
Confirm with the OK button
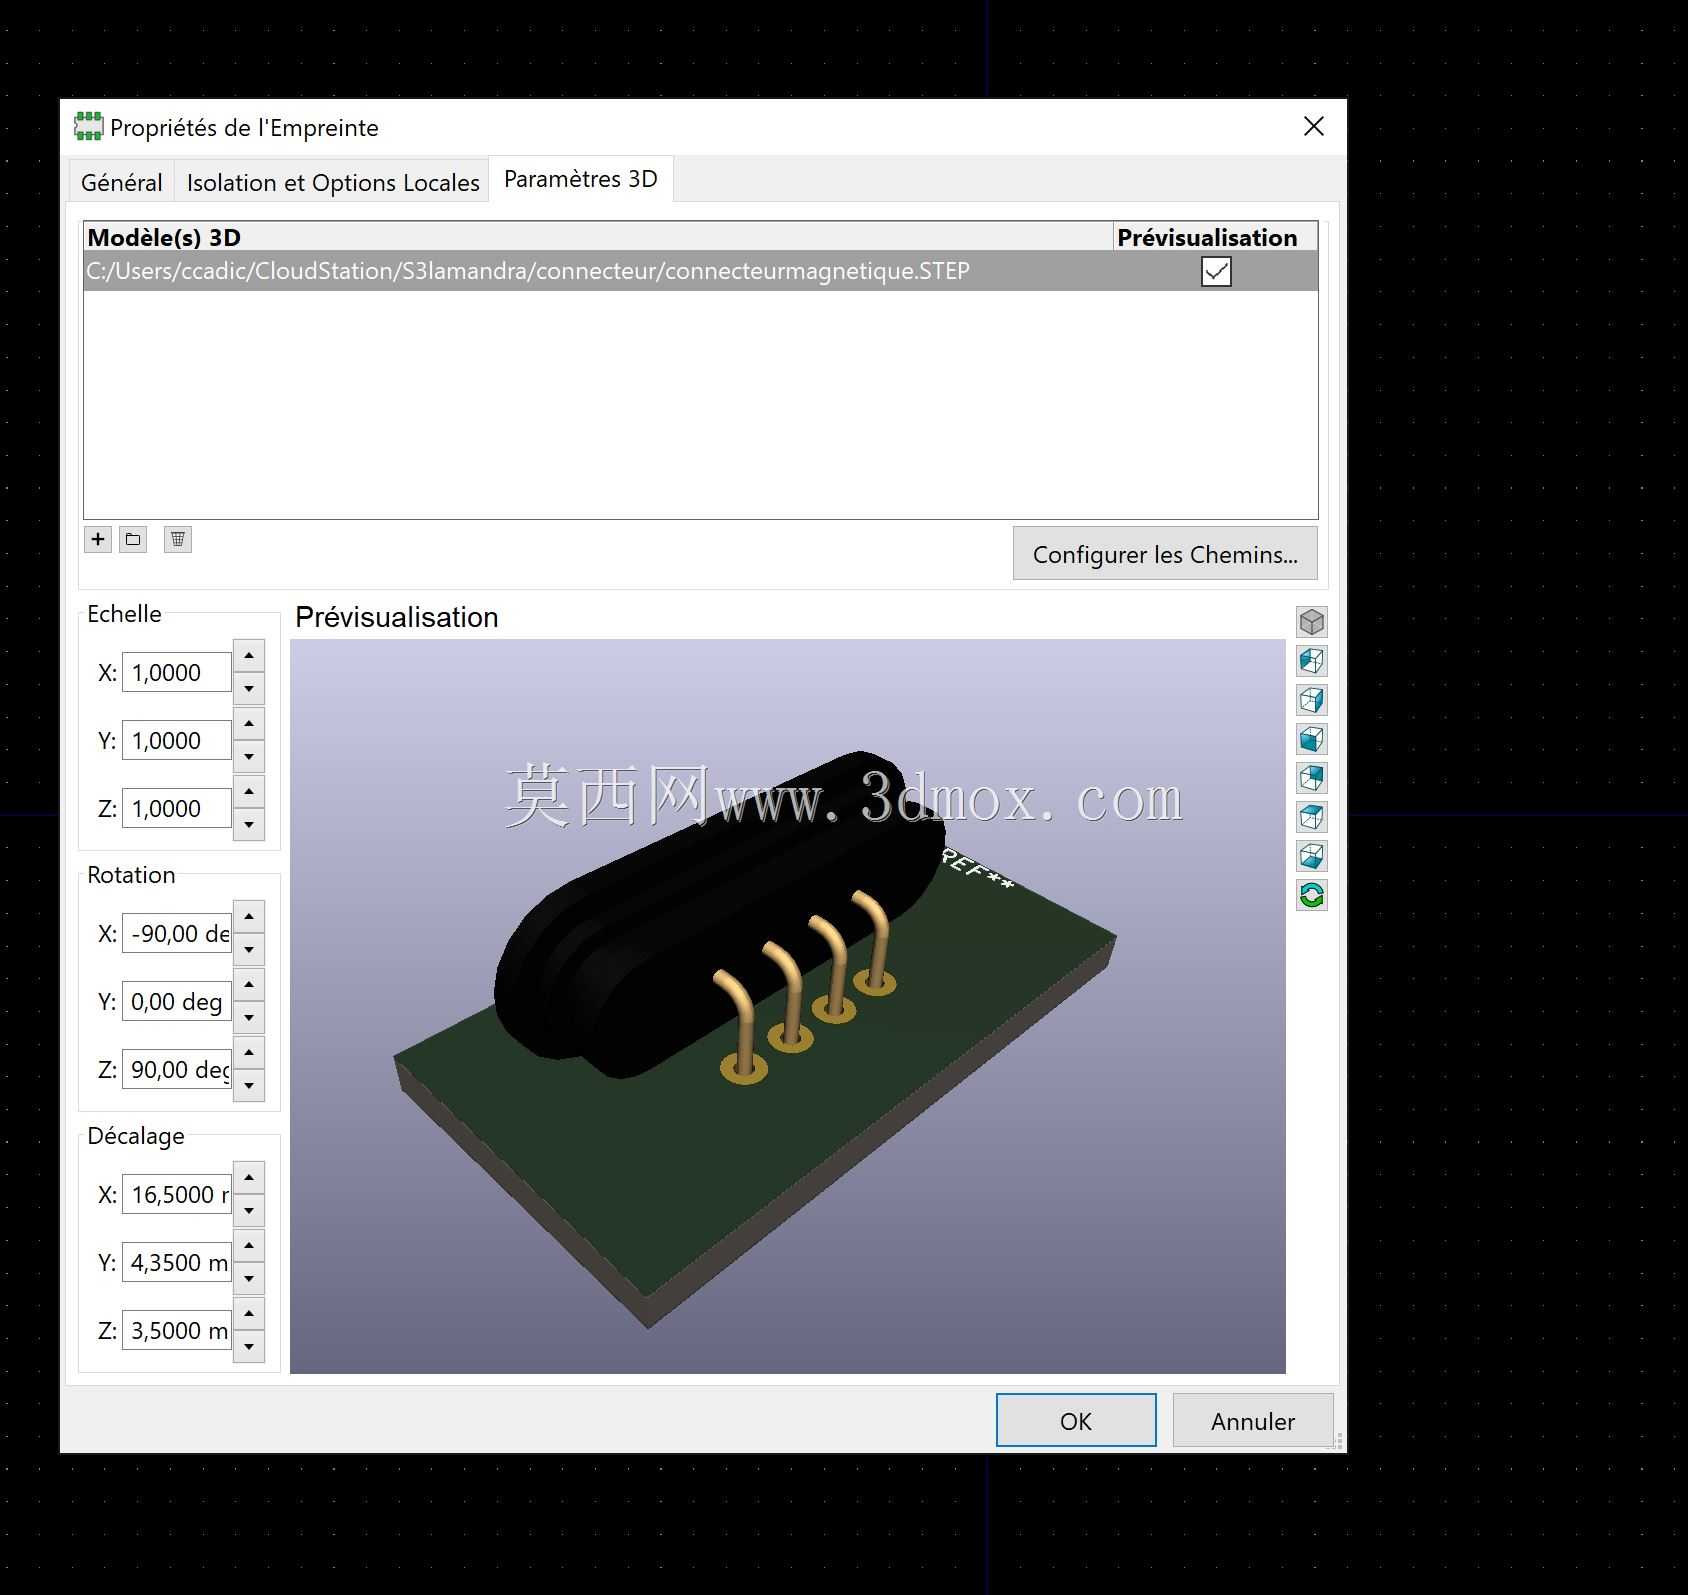[x=1076, y=1420]
